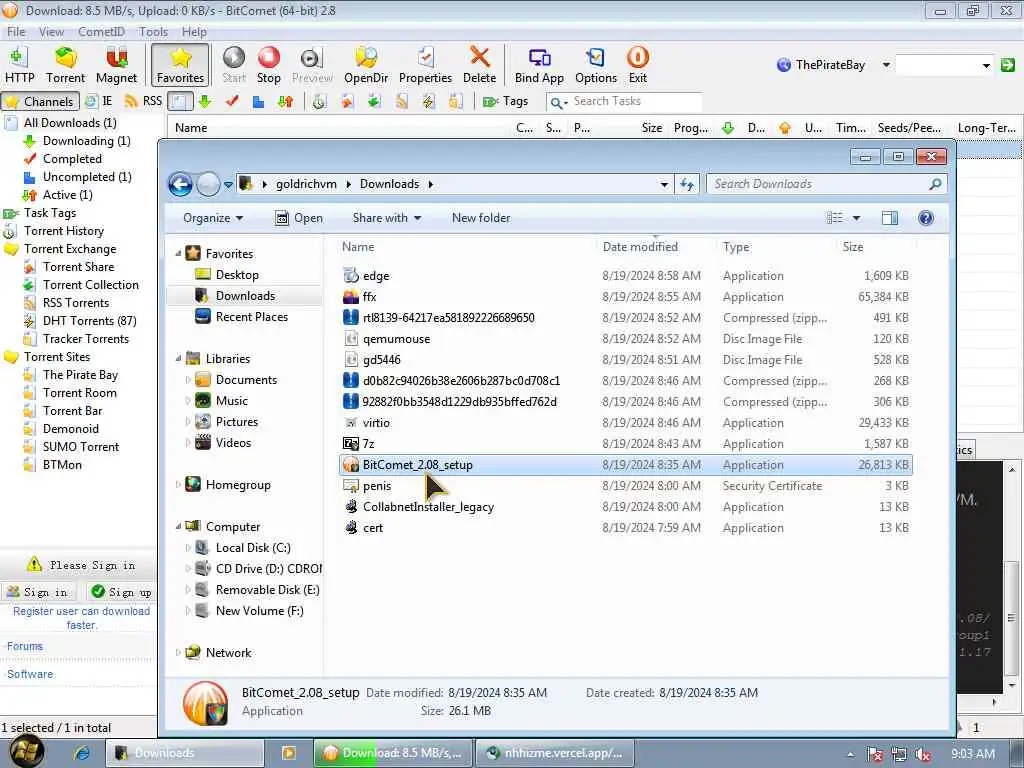Click the Tags button in BitComet

(x=505, y=101)
